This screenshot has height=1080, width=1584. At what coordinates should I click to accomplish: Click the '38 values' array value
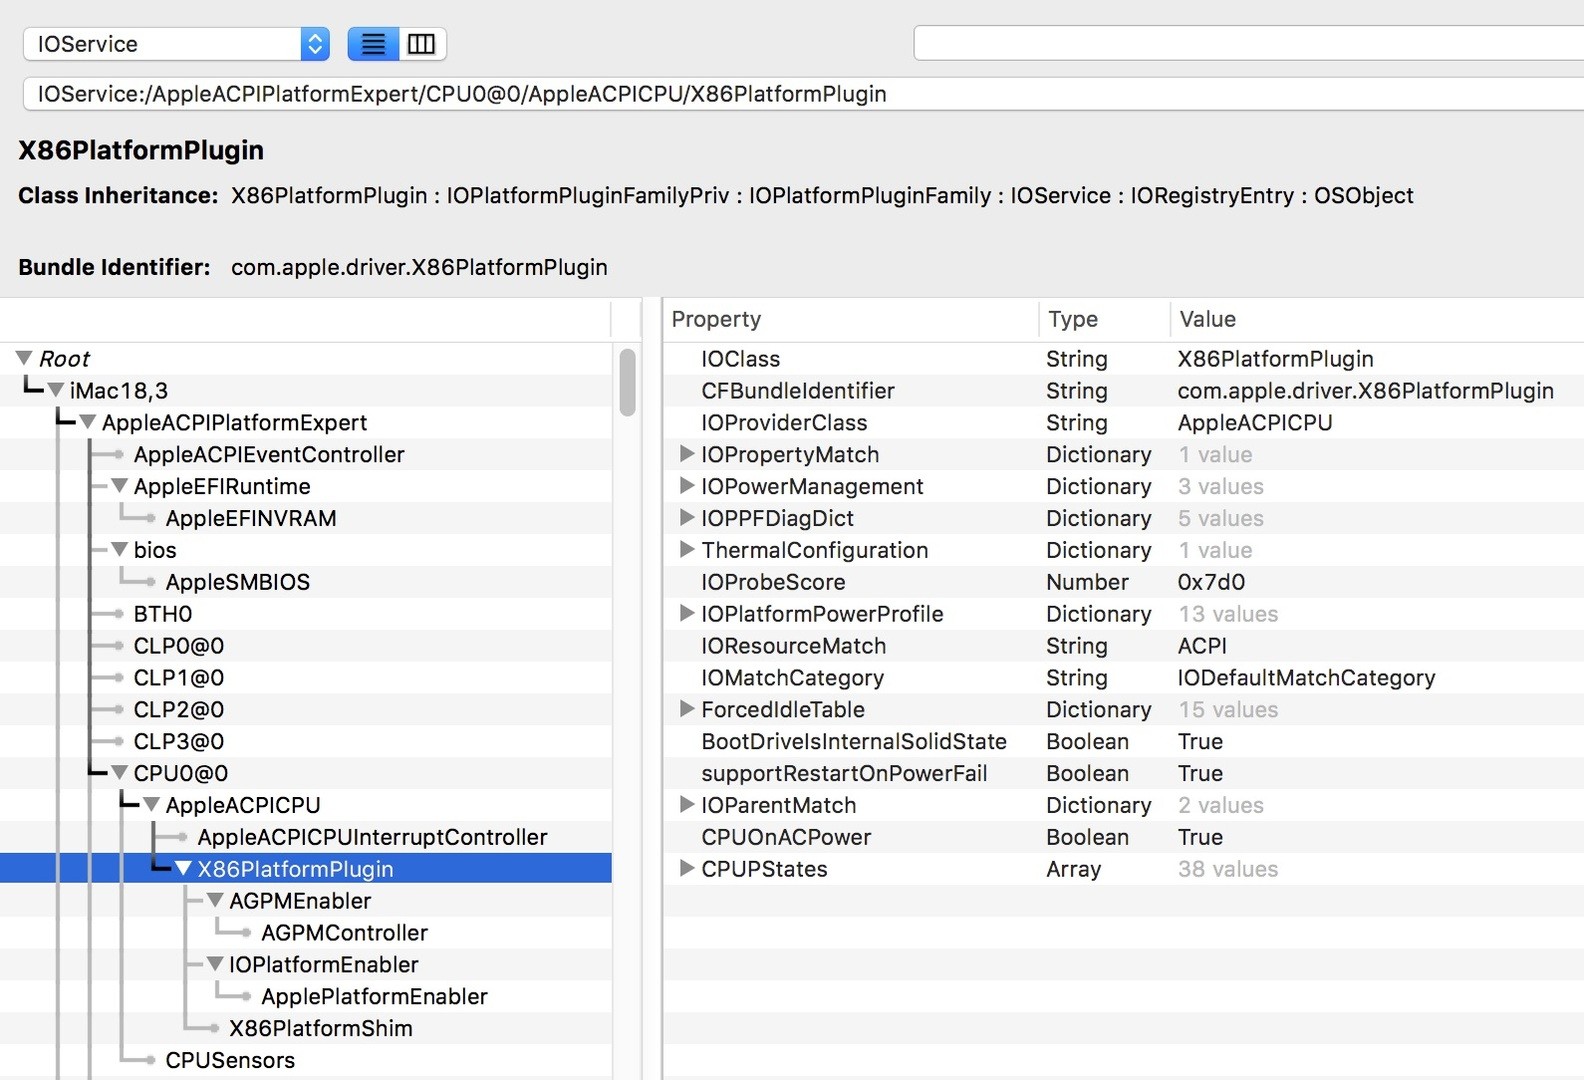point(1228,869)
